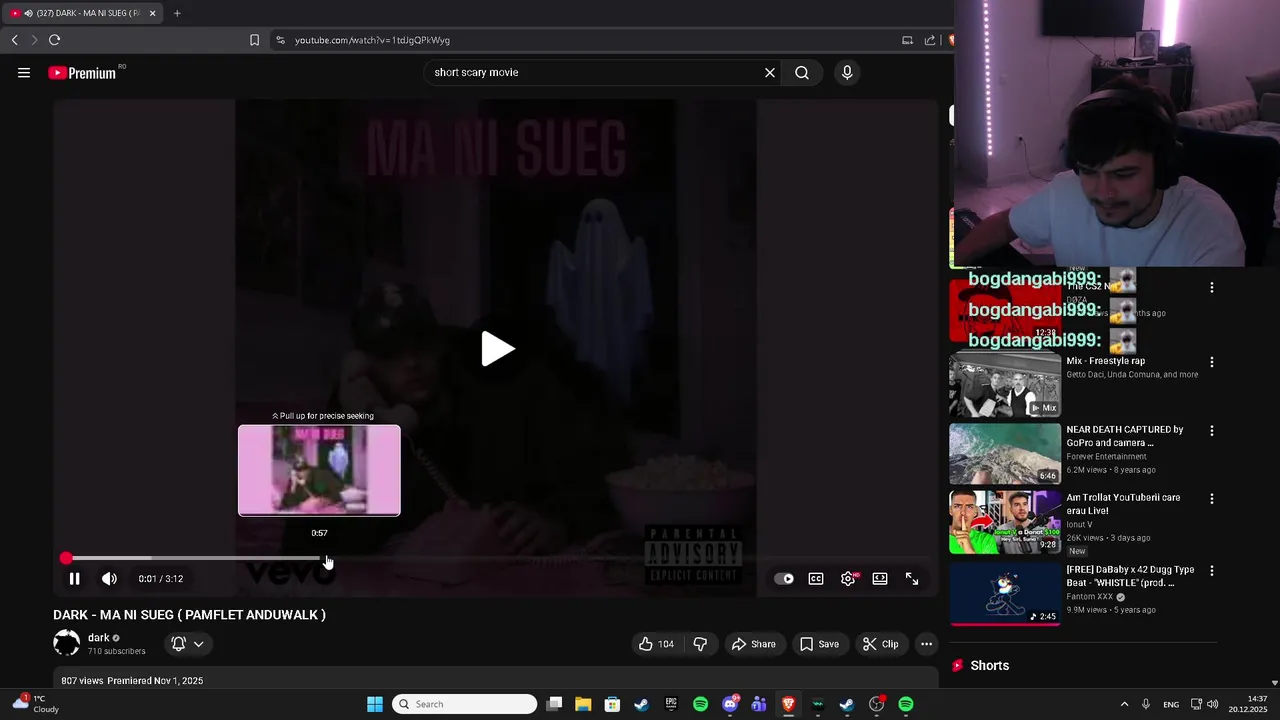The image size is (1280, 720).
Task: Click the video title DARK - MA NI SUEG
Action: point(189,615)
